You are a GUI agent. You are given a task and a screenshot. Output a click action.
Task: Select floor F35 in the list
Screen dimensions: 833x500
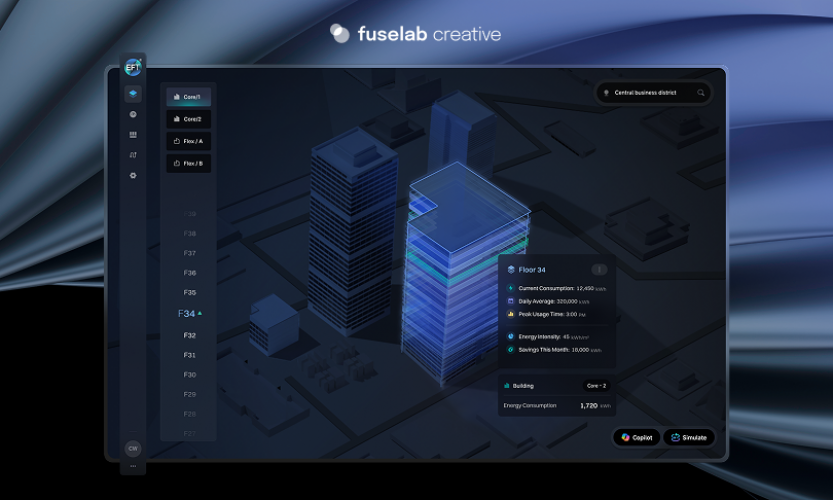[190, 292]
